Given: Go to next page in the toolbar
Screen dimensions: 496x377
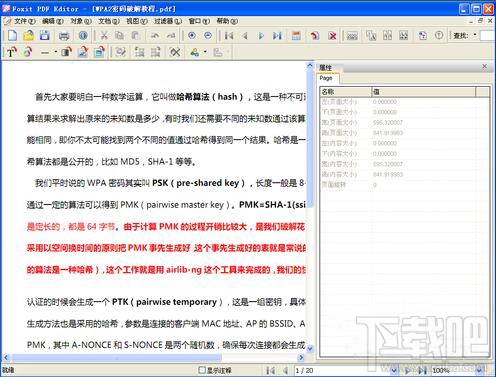Looking at the screenshot, I should point(261,35).
